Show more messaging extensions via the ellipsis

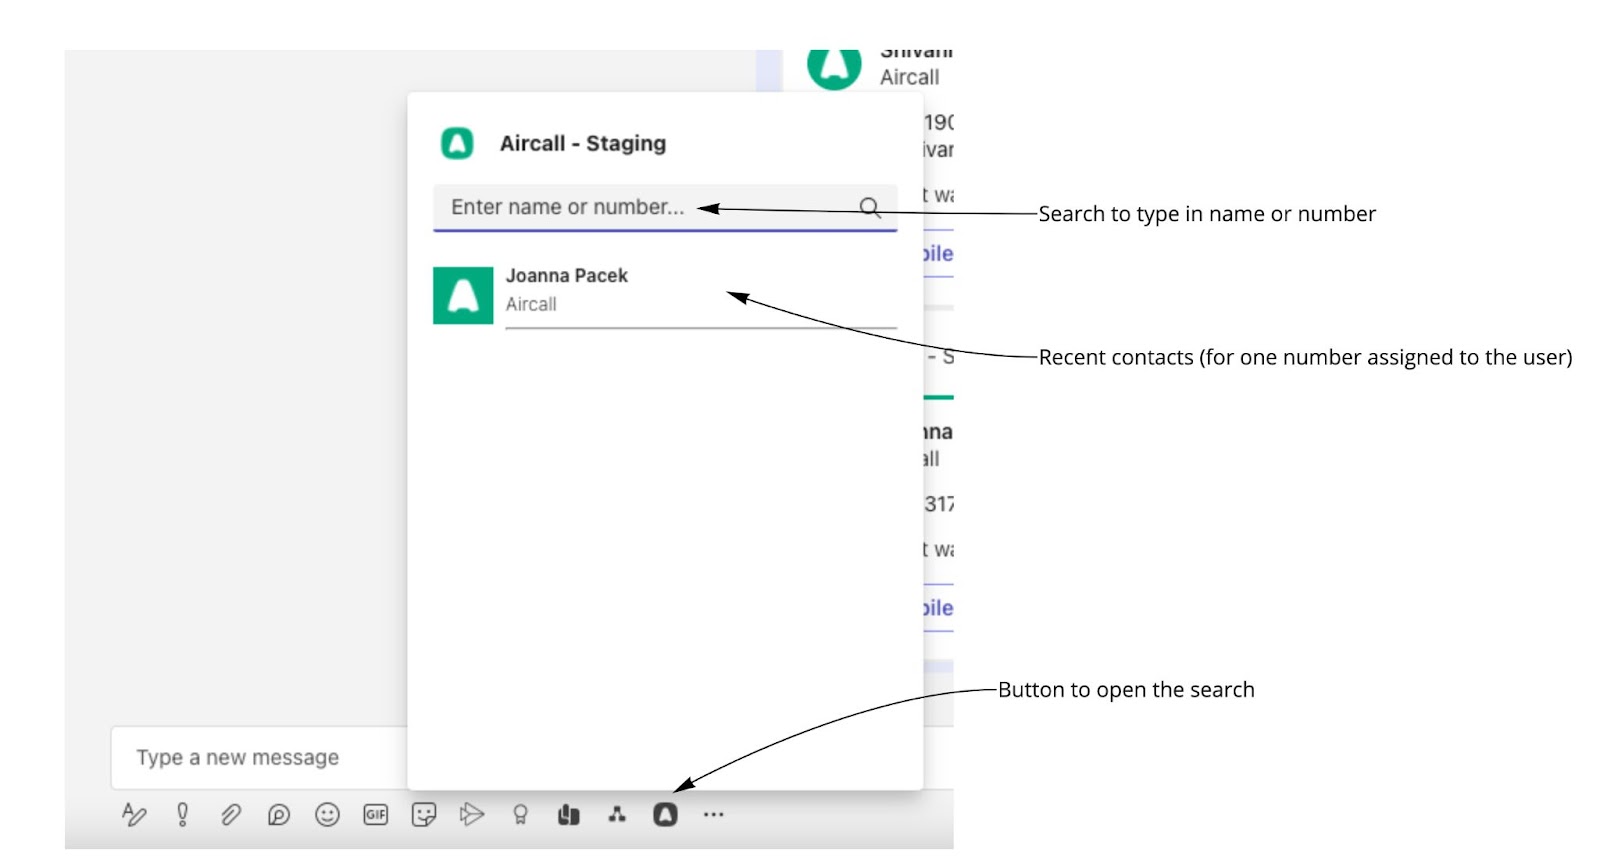click(713, 815)
